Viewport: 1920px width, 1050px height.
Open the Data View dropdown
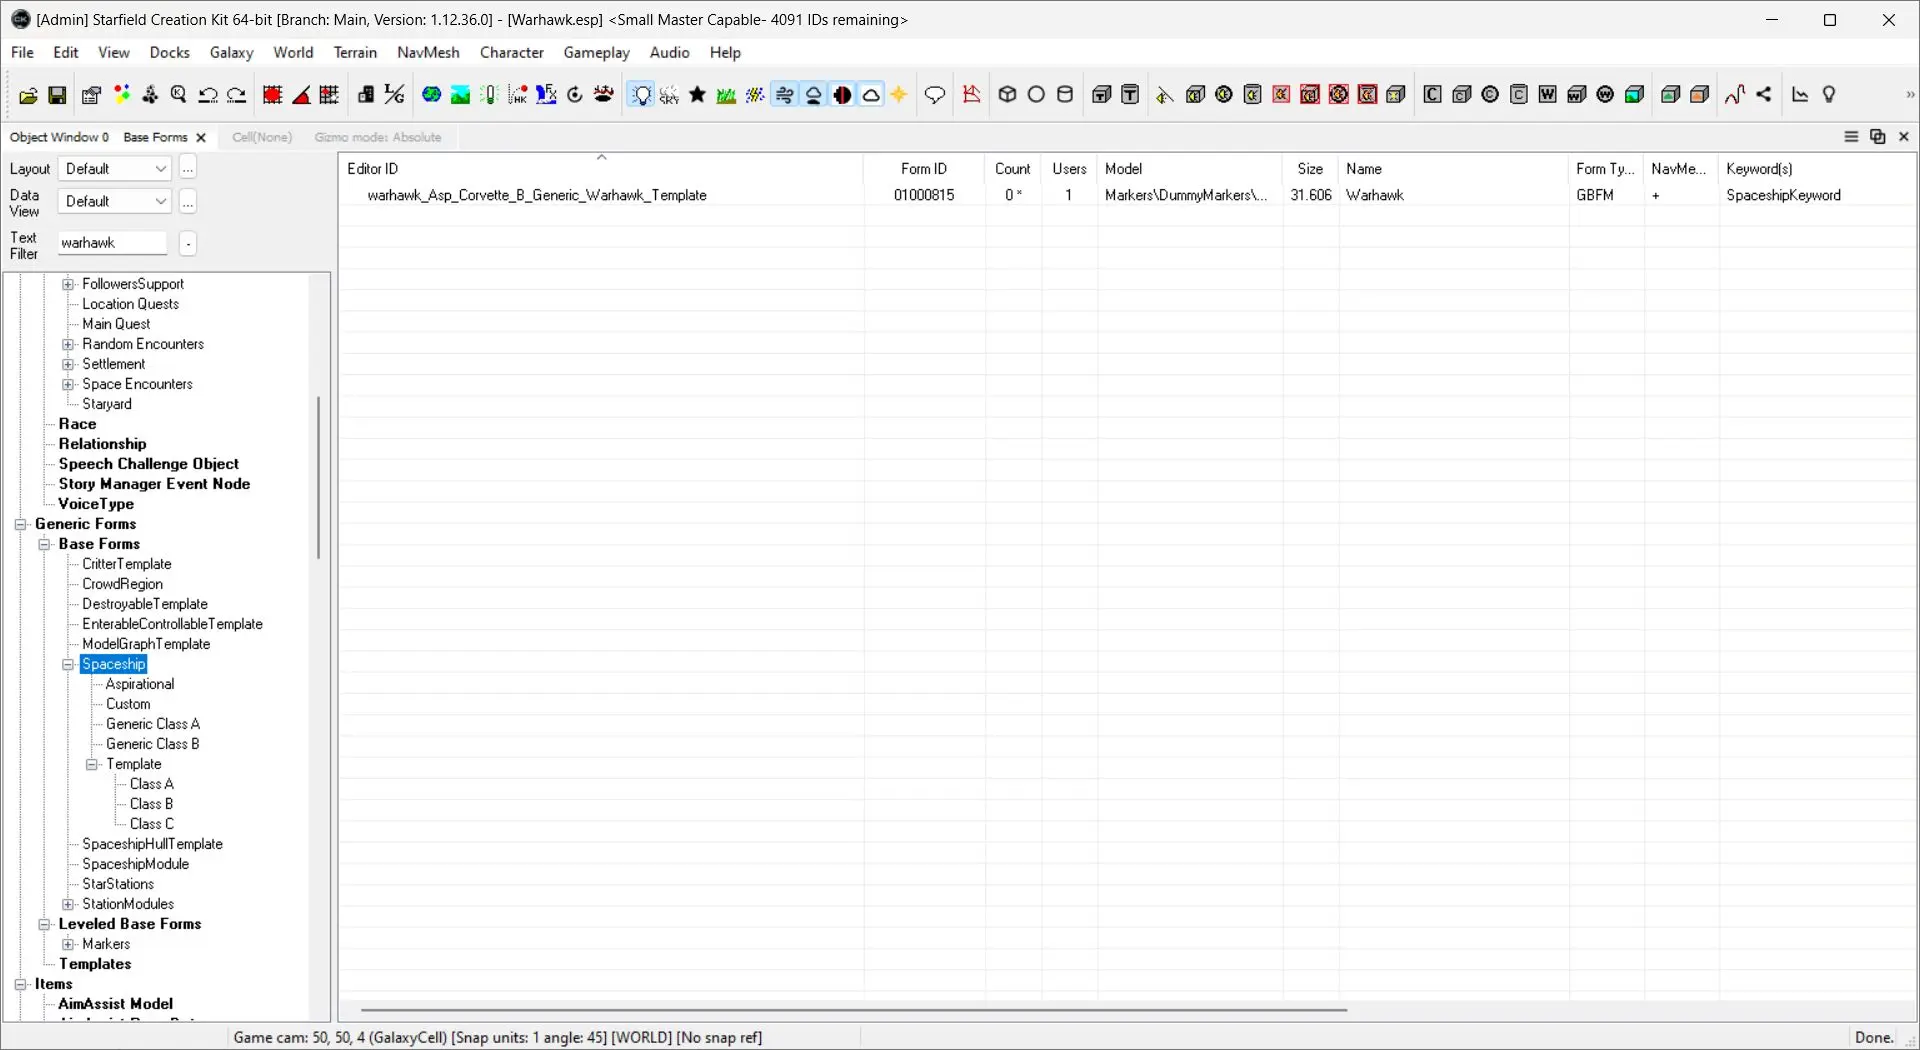(115, 202)
